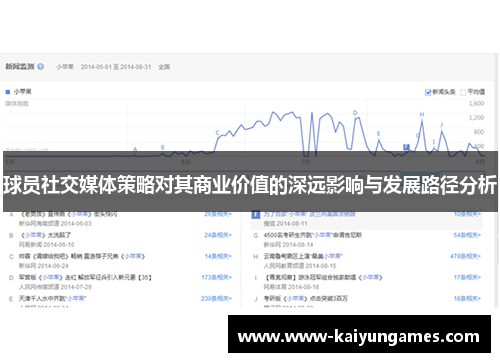Image resolution: width=500 pixels, height=362 pixels.
Task: Open the 479条相关 link for story H
Action: 465,256
